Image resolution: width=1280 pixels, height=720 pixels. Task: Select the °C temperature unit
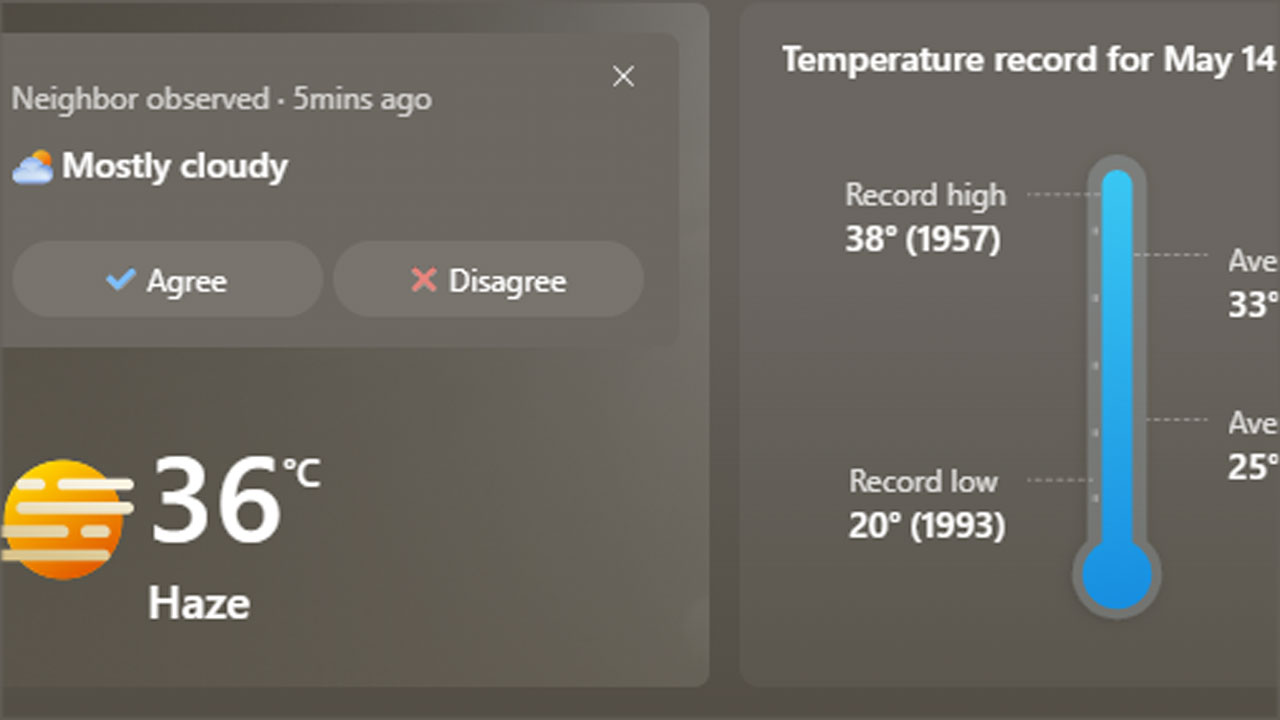301,473
